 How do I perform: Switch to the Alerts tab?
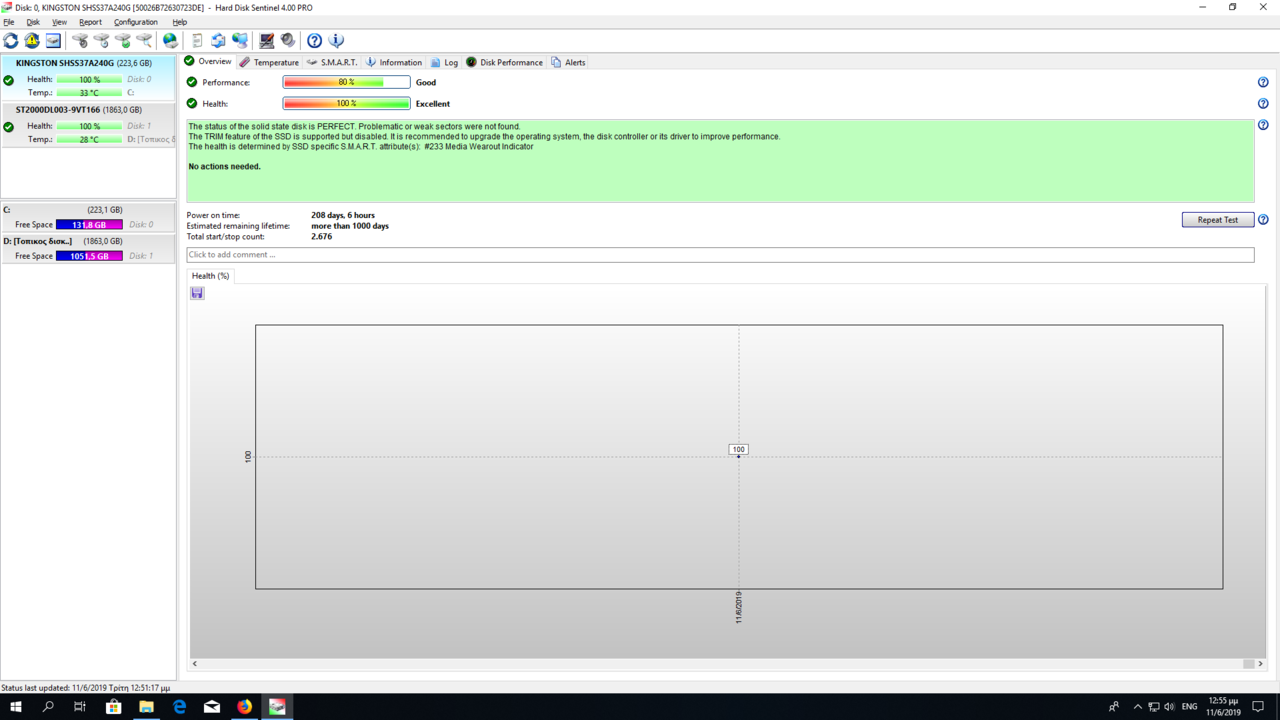click(x=568, y=62)
